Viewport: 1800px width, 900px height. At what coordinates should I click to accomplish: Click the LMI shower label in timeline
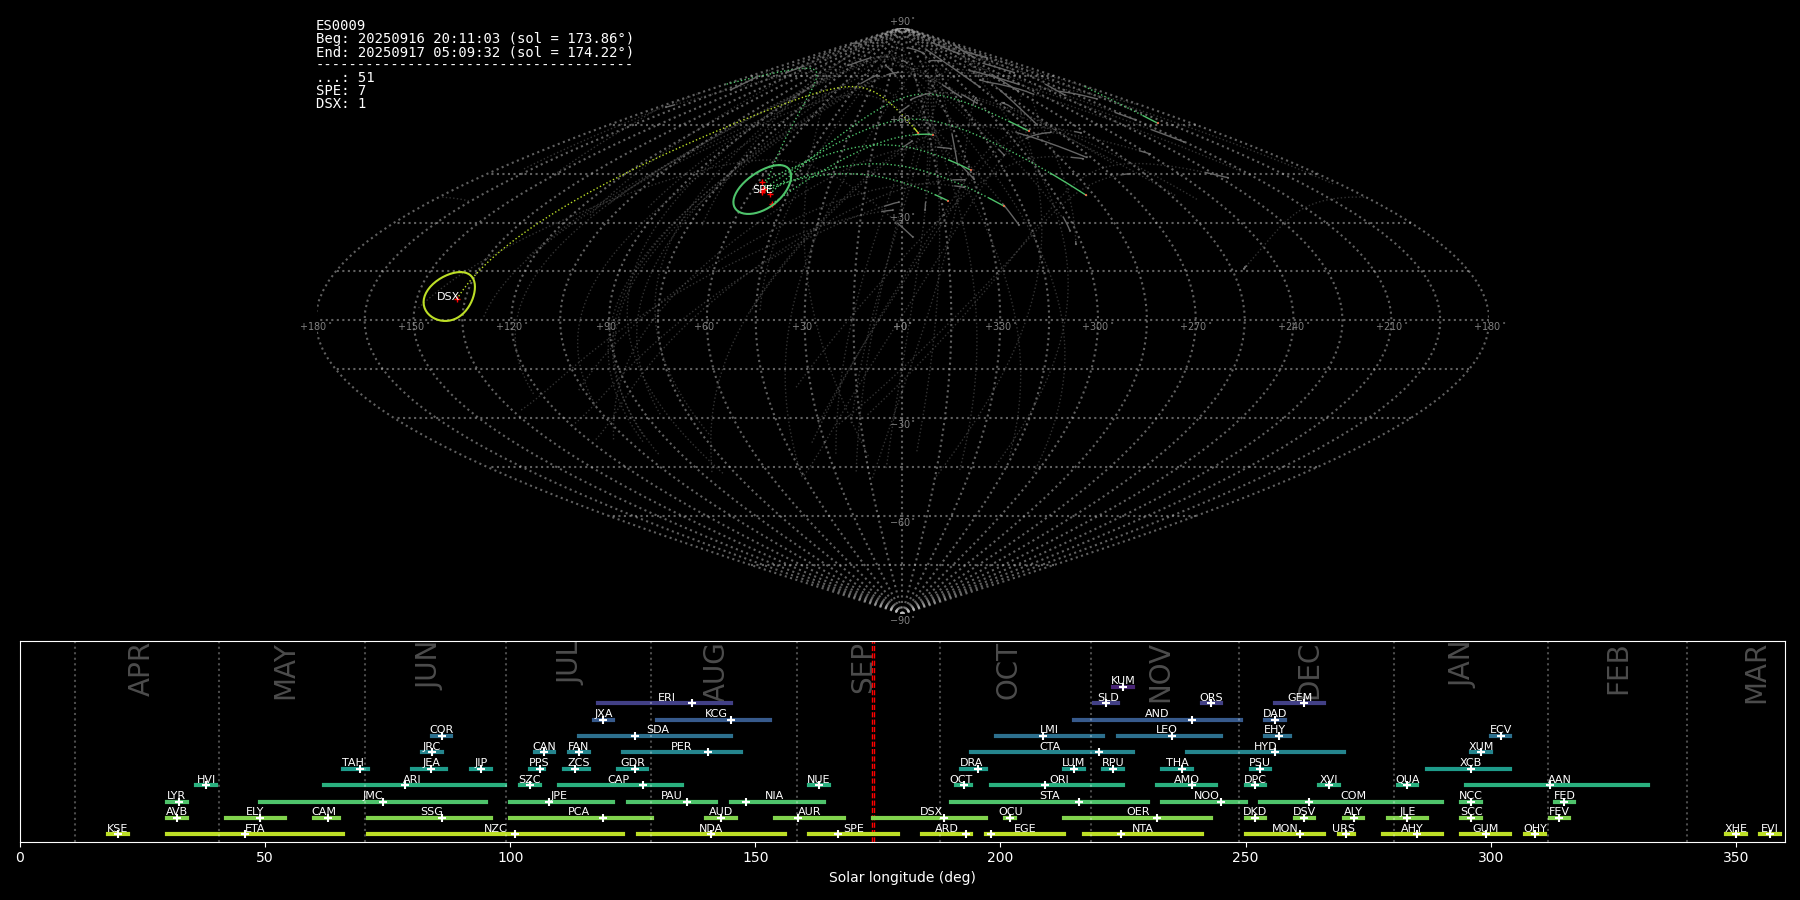(x=1048, y=730)
